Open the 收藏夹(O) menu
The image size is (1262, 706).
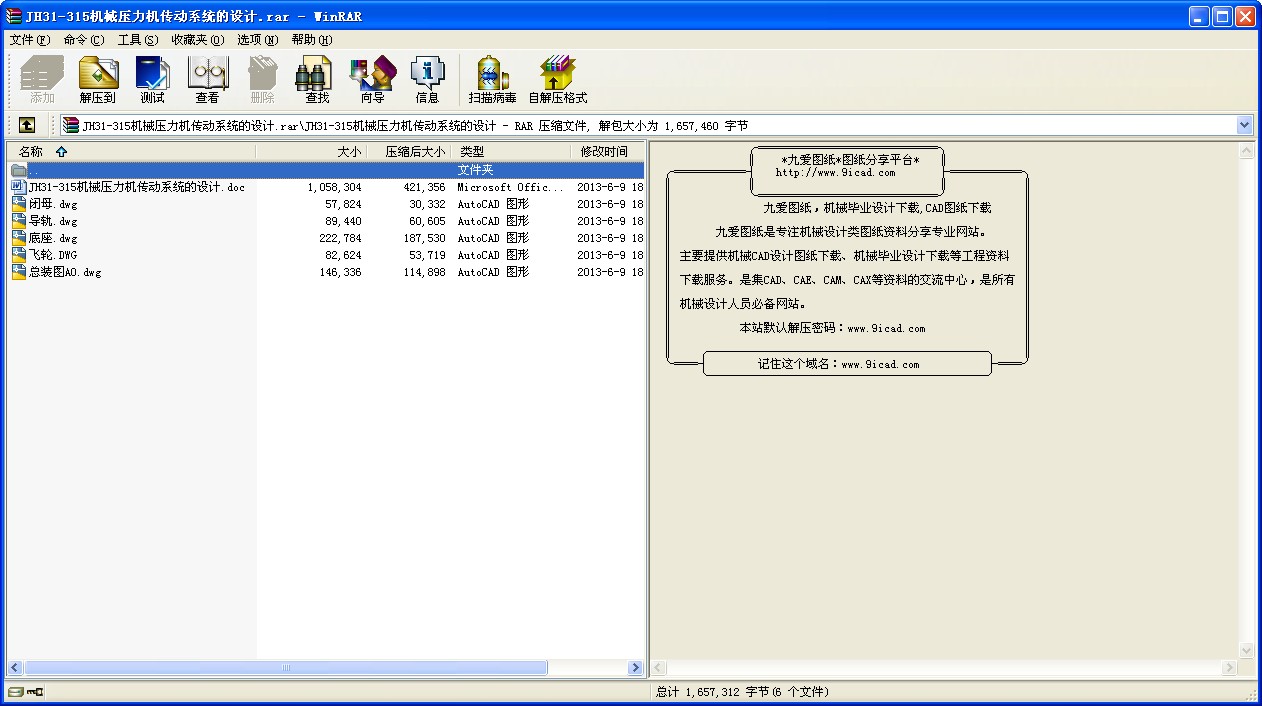pos(197,40)
